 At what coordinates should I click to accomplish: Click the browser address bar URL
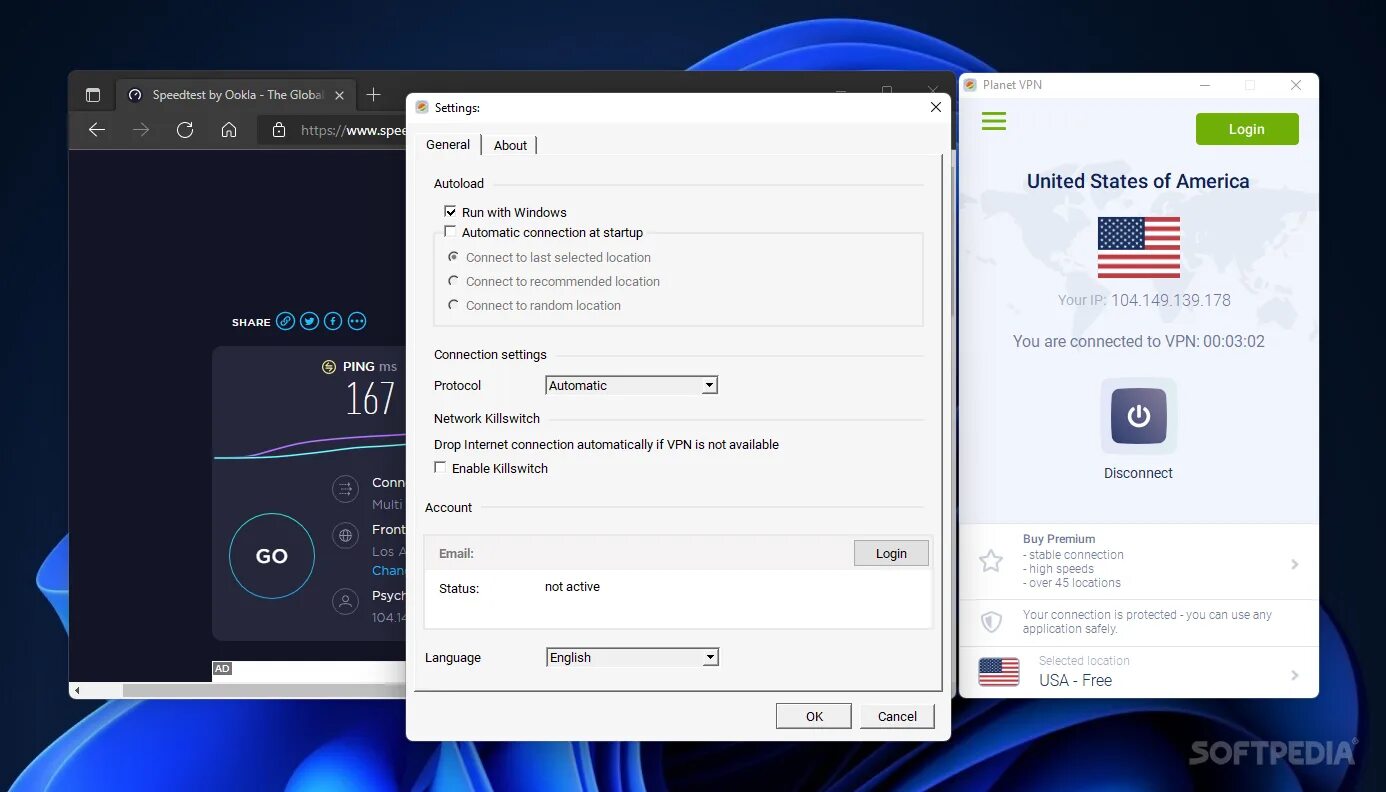(353, 130)
